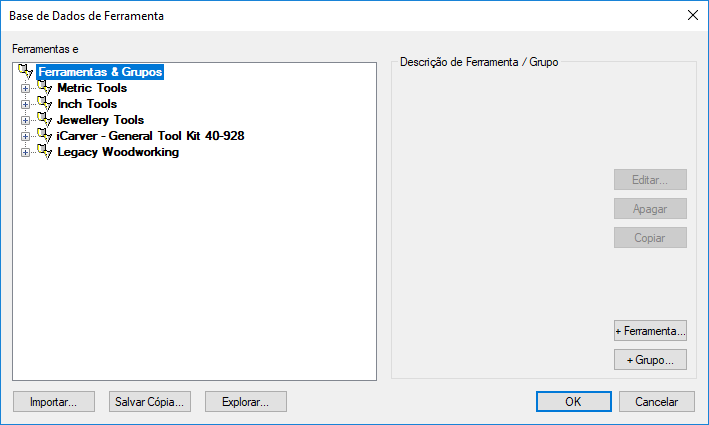Click the Explorar... button
The width and height of the screenshot is (709, 425).
245,401
